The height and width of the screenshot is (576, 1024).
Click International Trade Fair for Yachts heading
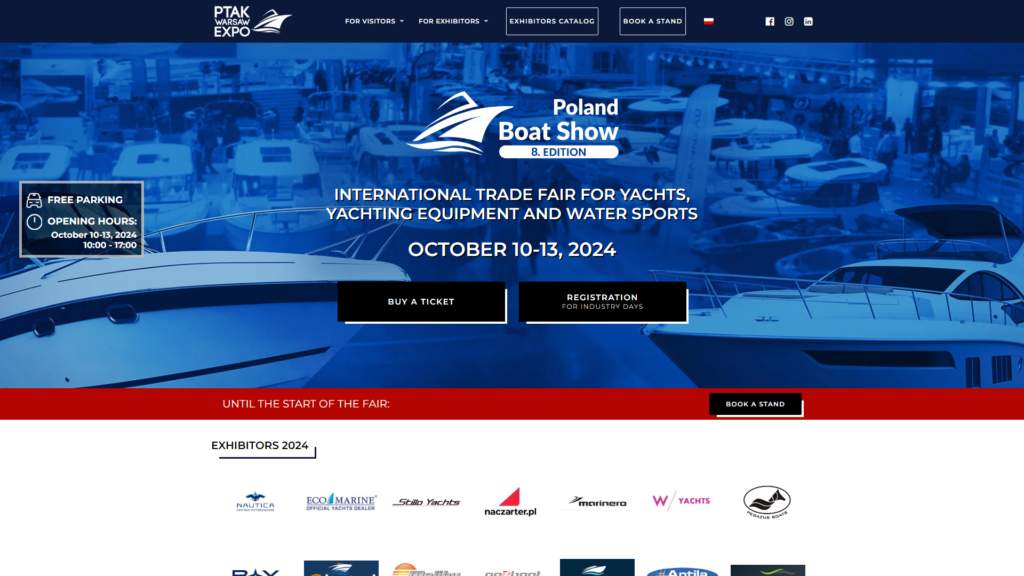tap(512, 204)
